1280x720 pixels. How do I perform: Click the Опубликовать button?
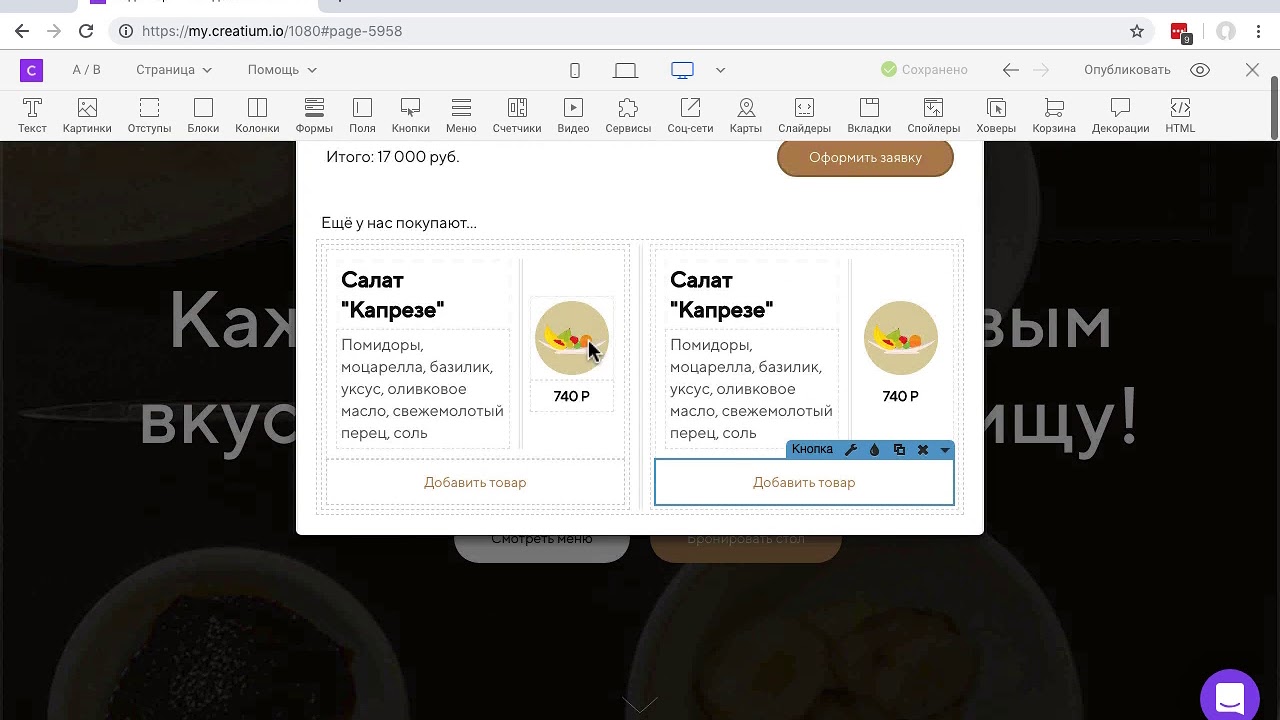(x=1127, y=70)
